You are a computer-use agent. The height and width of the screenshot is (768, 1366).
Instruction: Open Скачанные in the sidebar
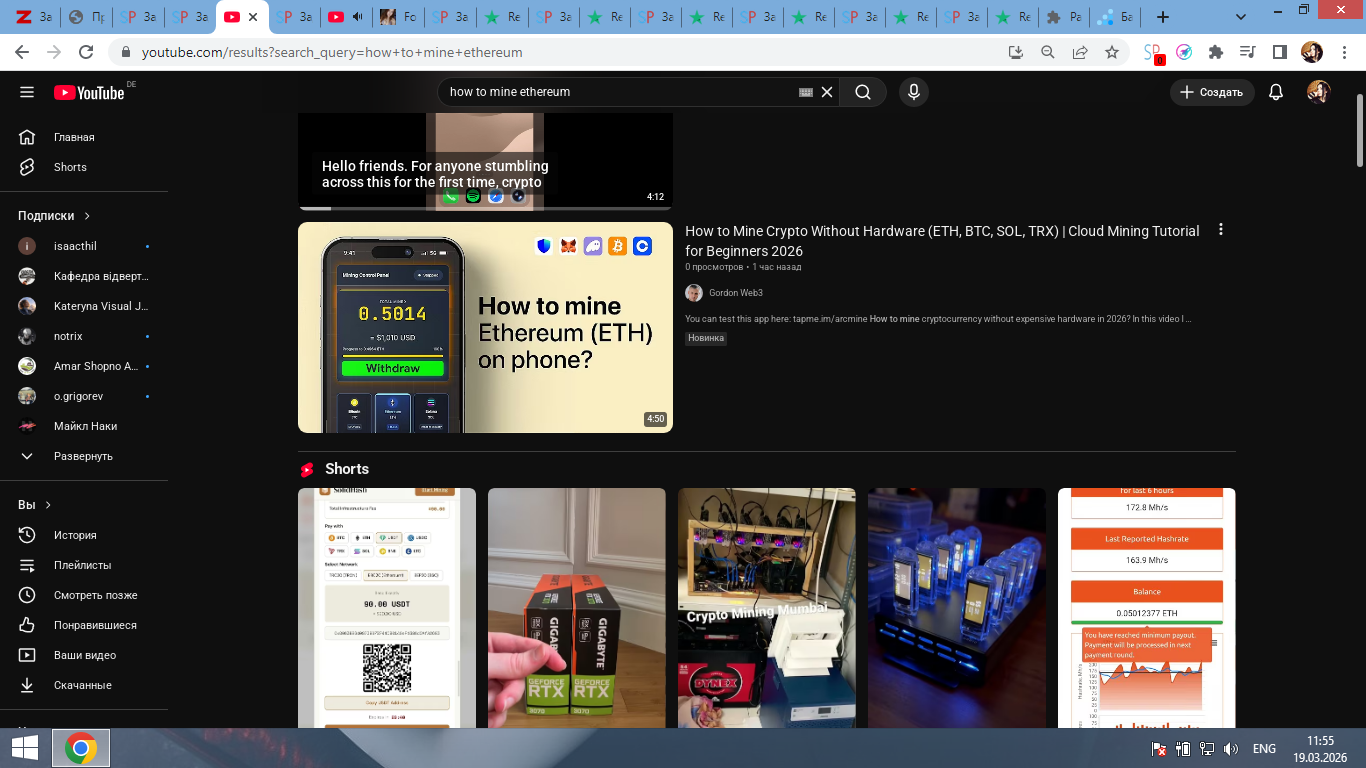click(x=84, y=685)
